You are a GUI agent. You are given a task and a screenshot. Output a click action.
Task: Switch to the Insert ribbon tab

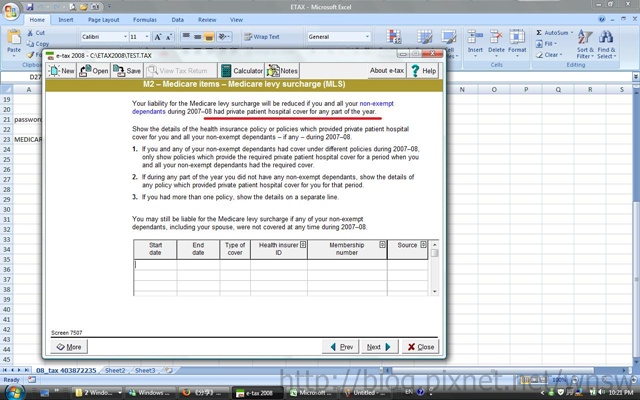(66, 20)
